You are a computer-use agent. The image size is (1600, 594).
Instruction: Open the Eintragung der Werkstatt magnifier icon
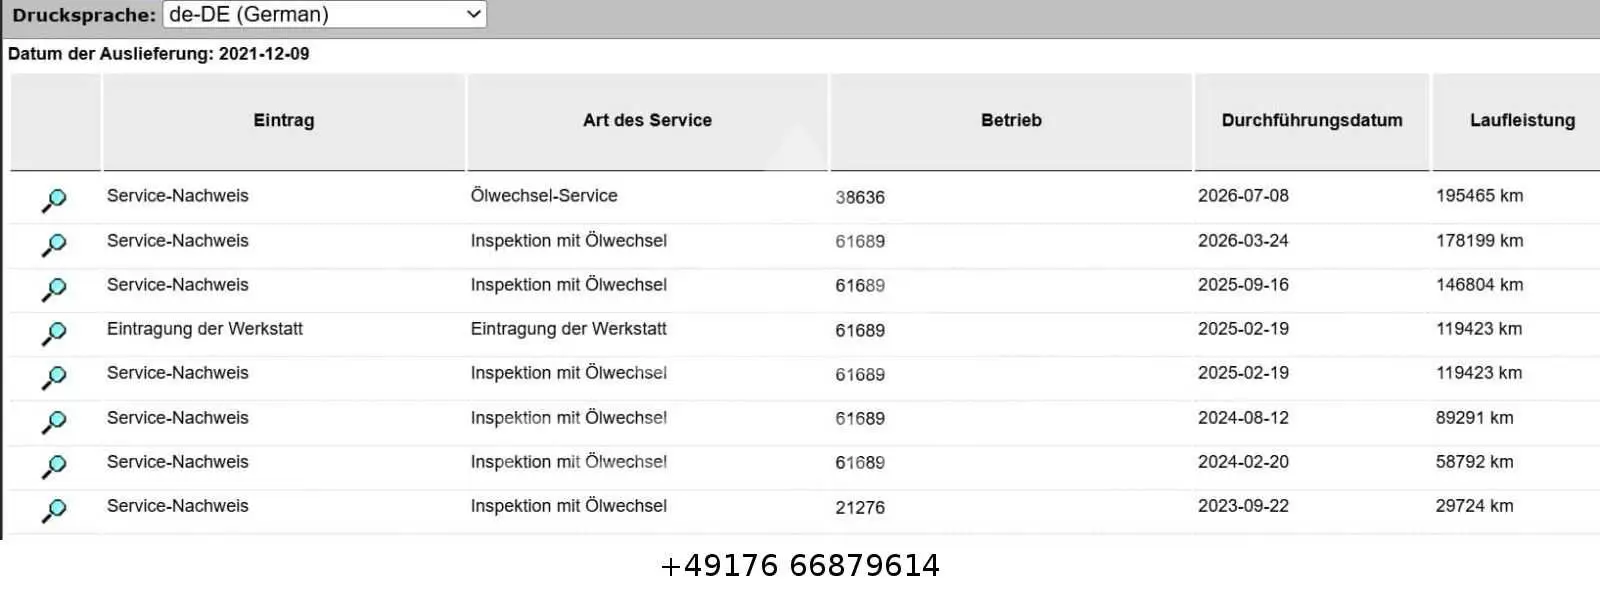(x=54, y=333)
